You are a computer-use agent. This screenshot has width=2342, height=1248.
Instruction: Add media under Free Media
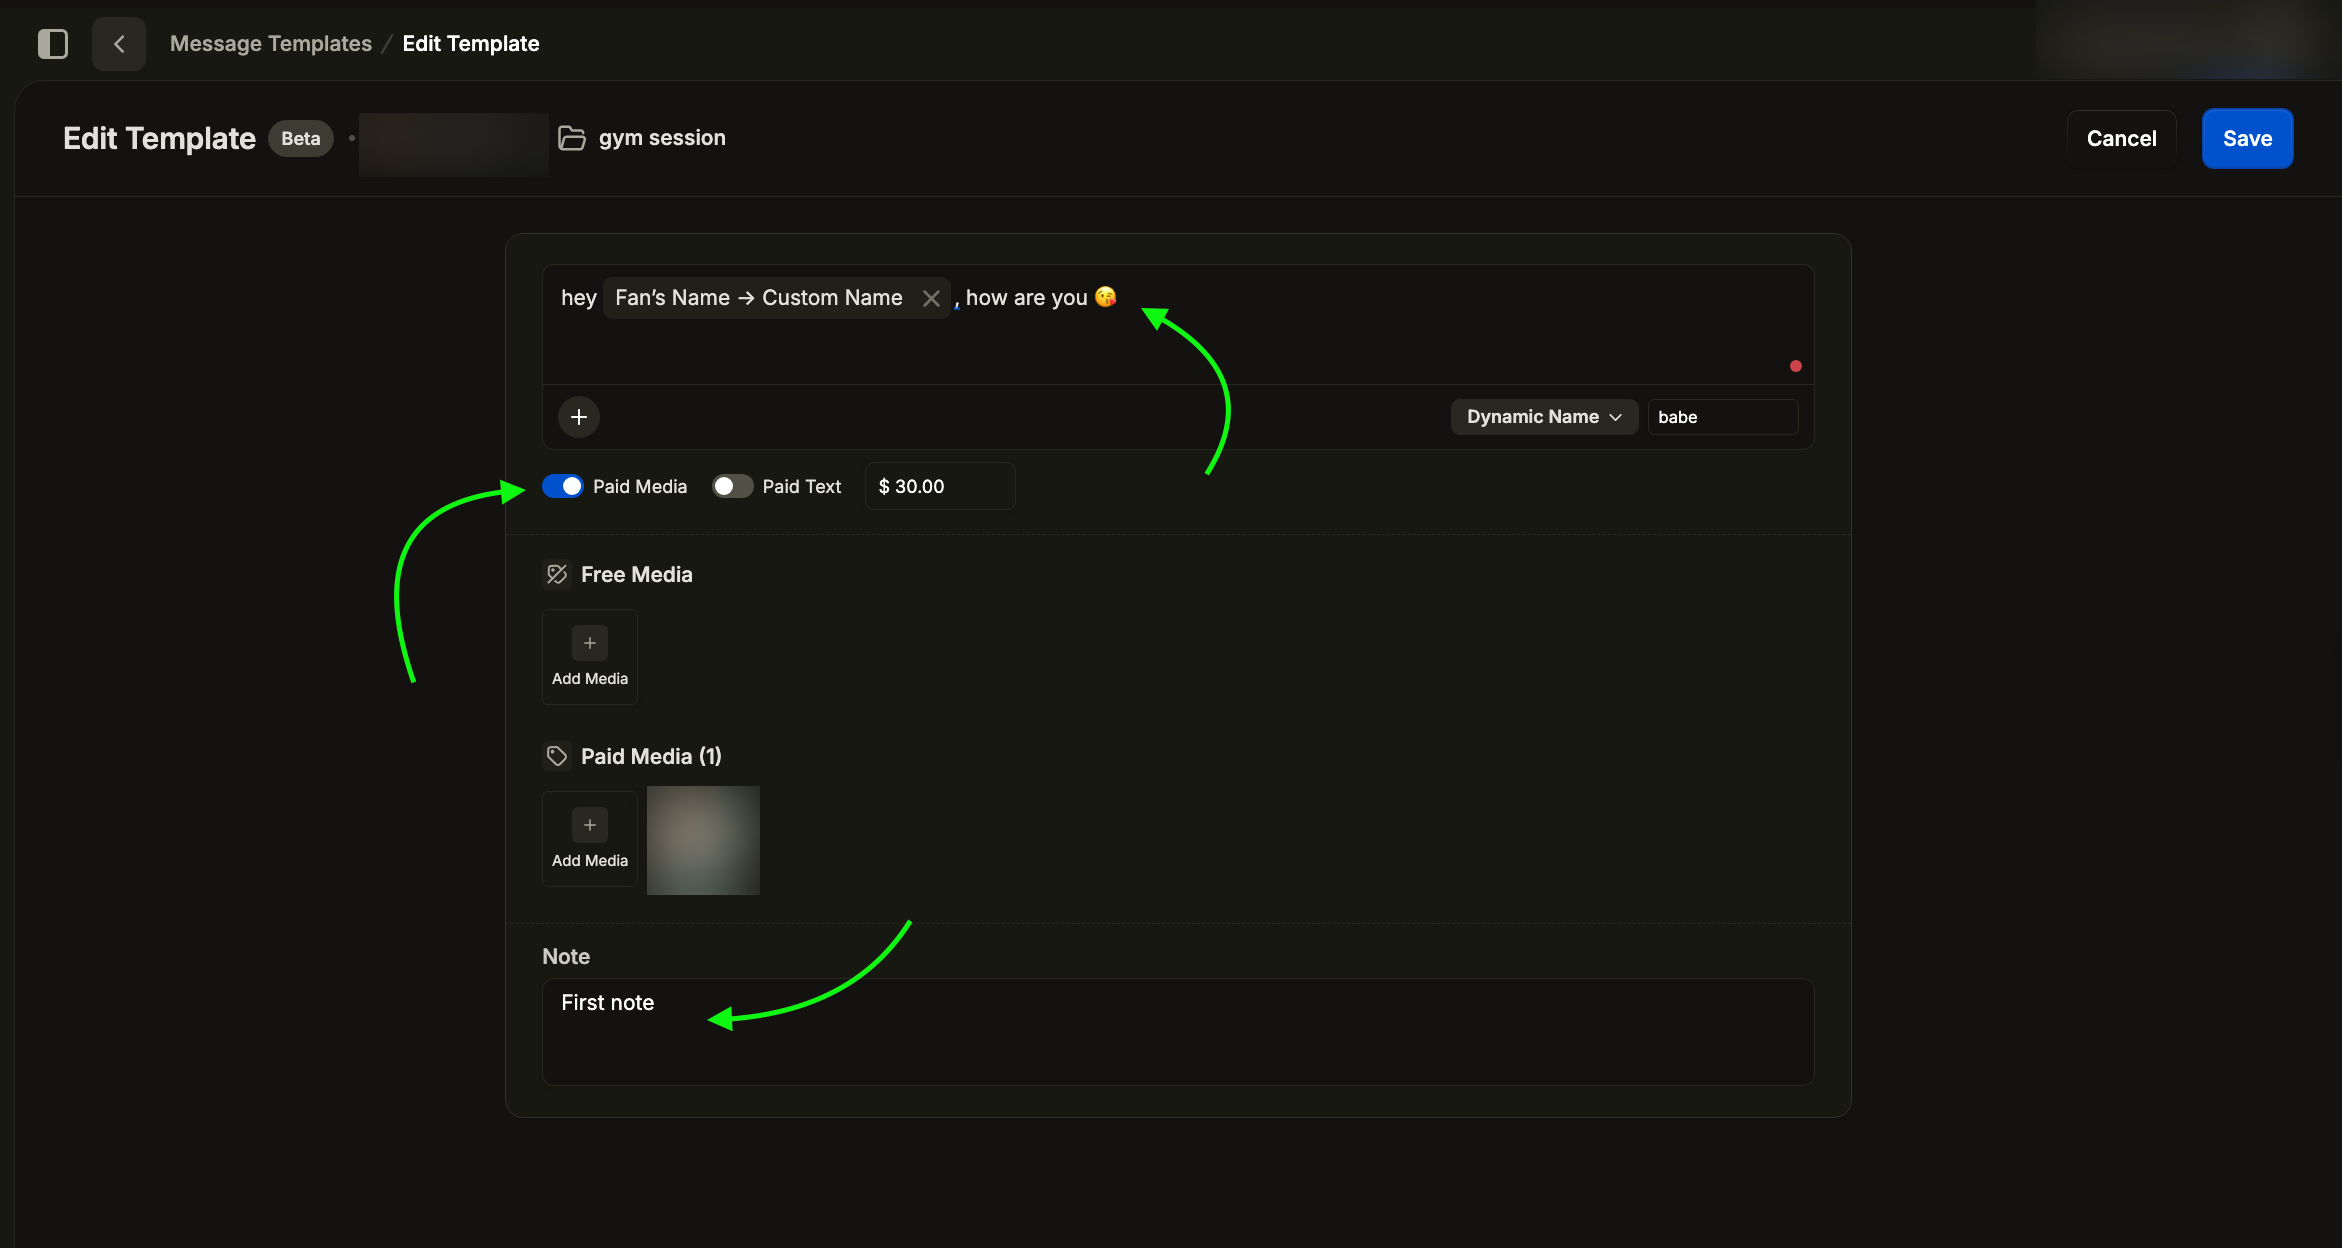[590, 657]
